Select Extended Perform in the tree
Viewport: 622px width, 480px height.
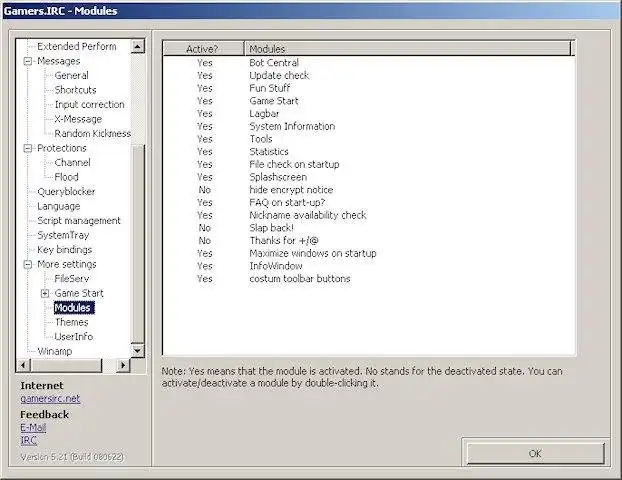[77, 46]
